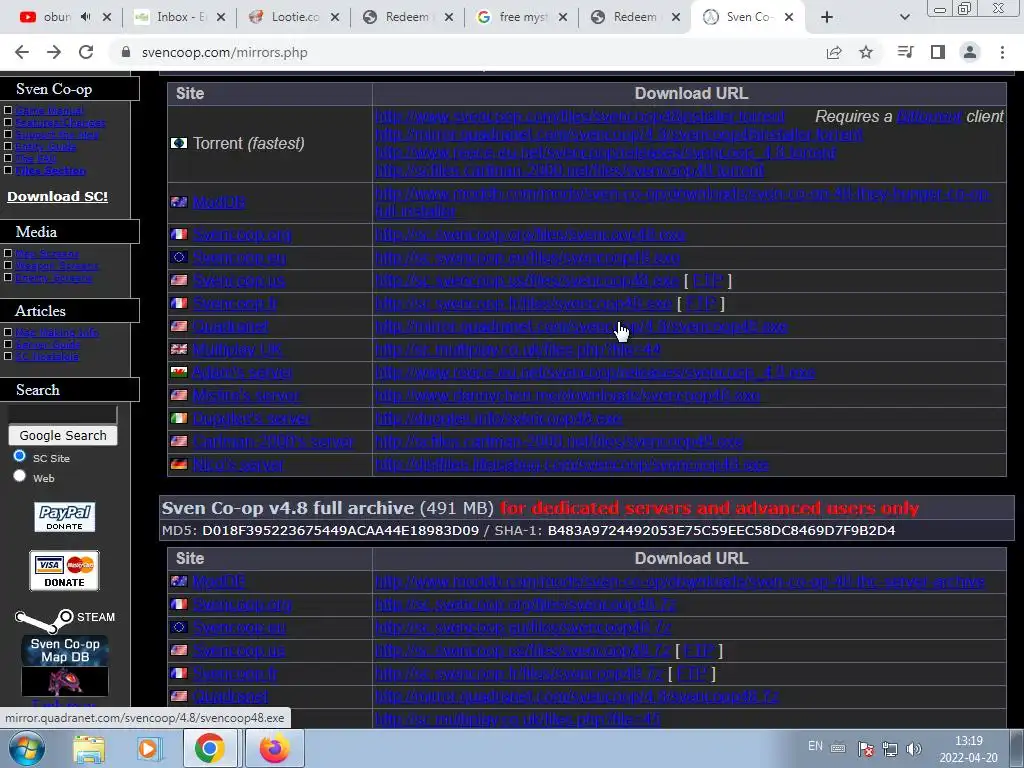Image resolution: width=1024 pixels, height=768 pixels.
Task: Open the Server Guide article link
Action: (48, 344)
